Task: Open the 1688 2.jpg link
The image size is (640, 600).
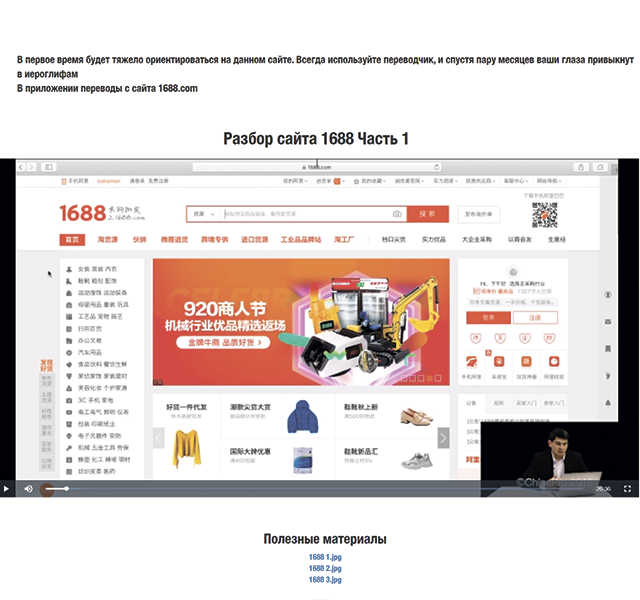Action: [x=325, y=568]
